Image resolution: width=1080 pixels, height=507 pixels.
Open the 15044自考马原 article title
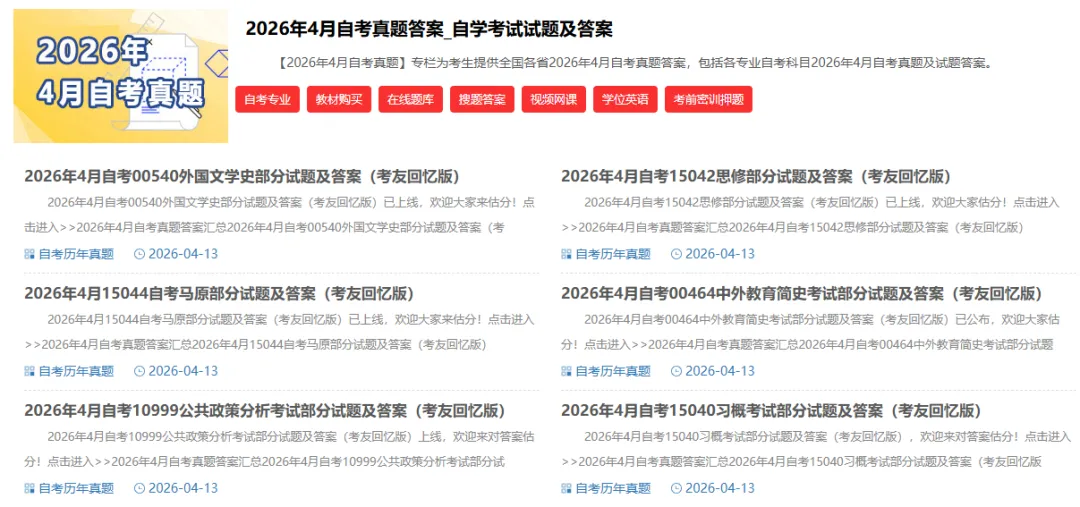pyautogui.click(x=219, y=293)
